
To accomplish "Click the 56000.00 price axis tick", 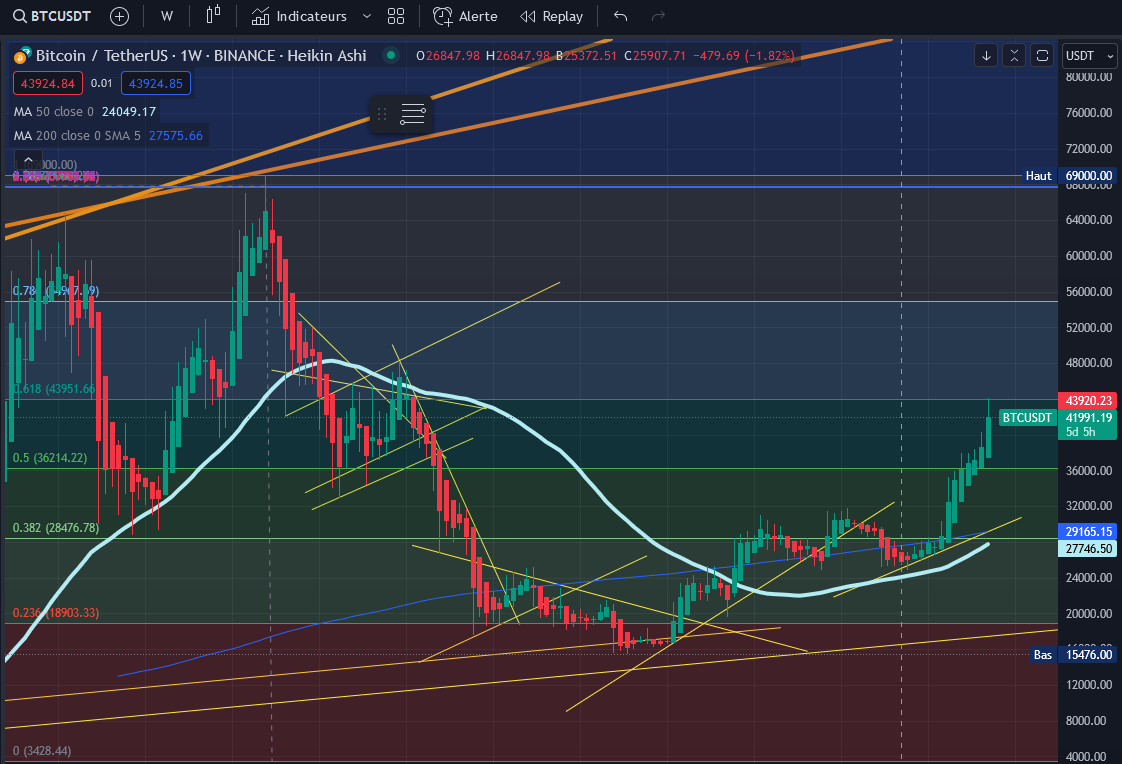I will [1088, 291].
